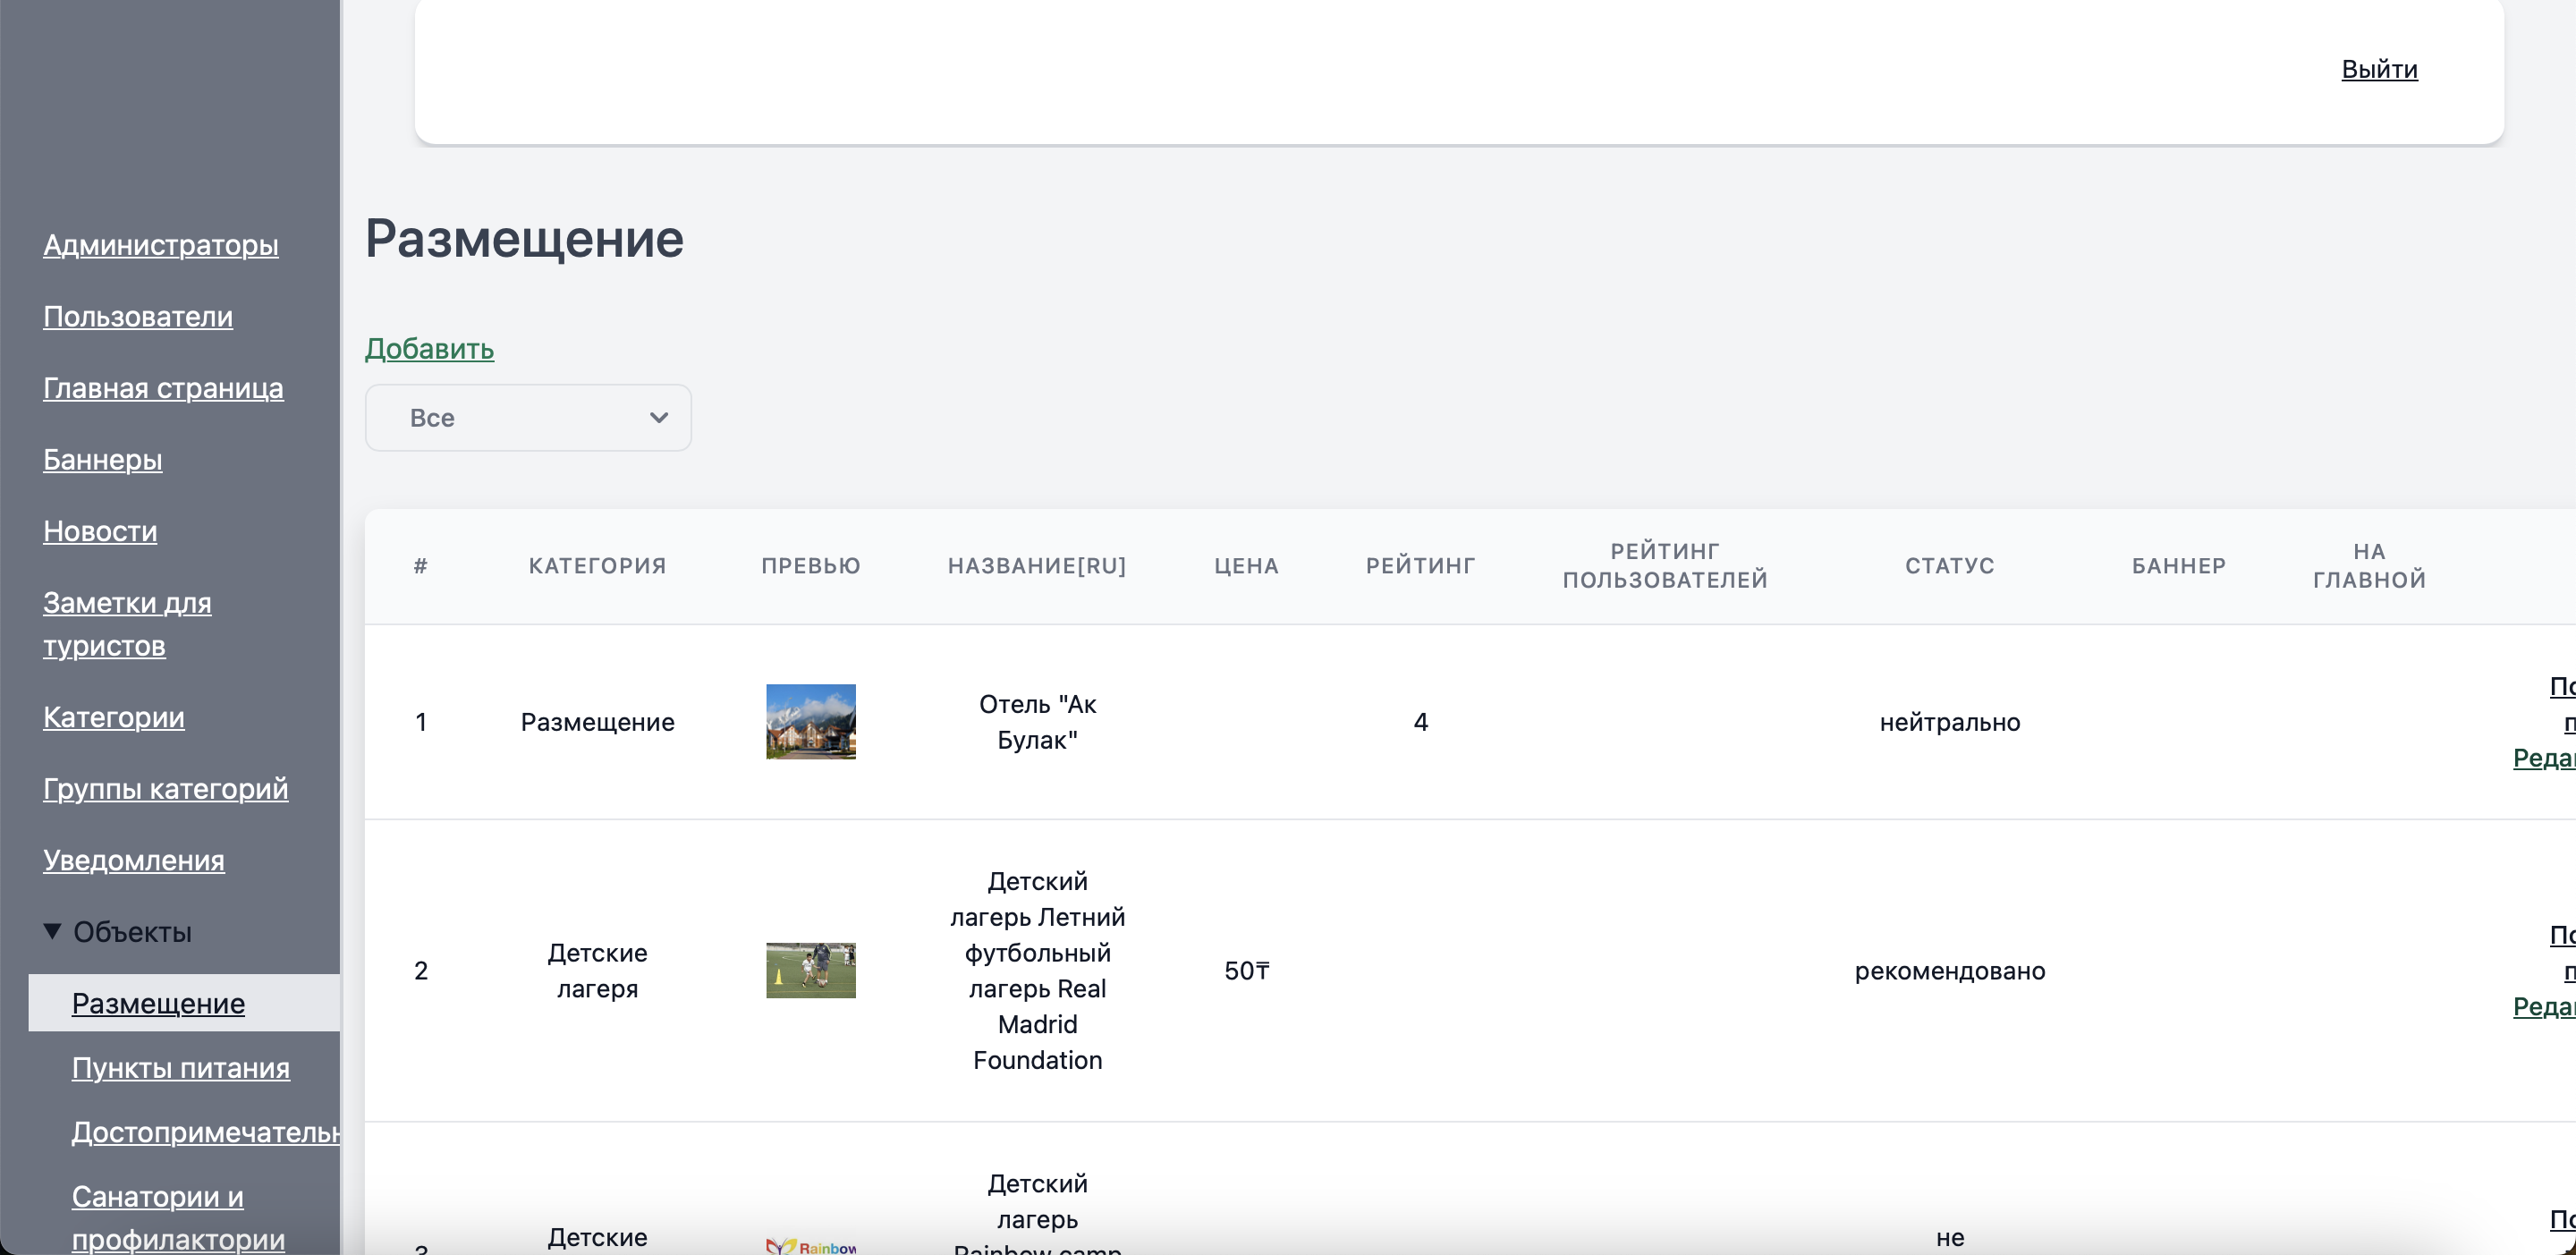The width and height of the screenshot is (2576, 1255).
Task: Click the Название[RU] column header
Action: pos(1037,566)
